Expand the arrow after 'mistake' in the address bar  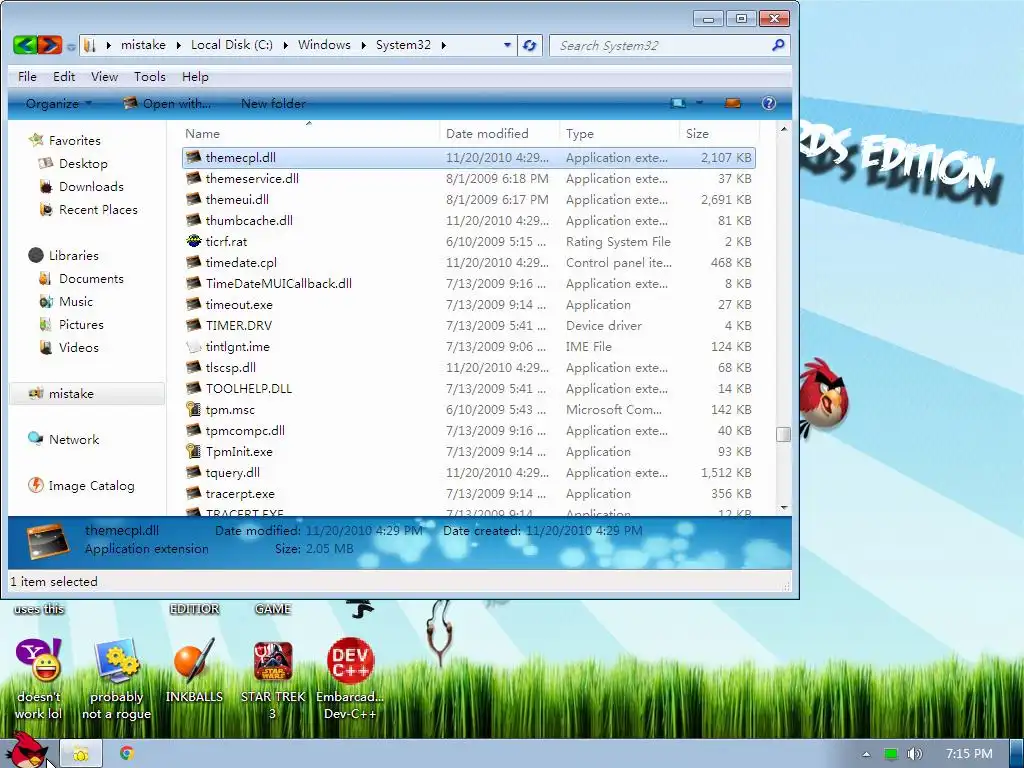click(x=178, y=45)
